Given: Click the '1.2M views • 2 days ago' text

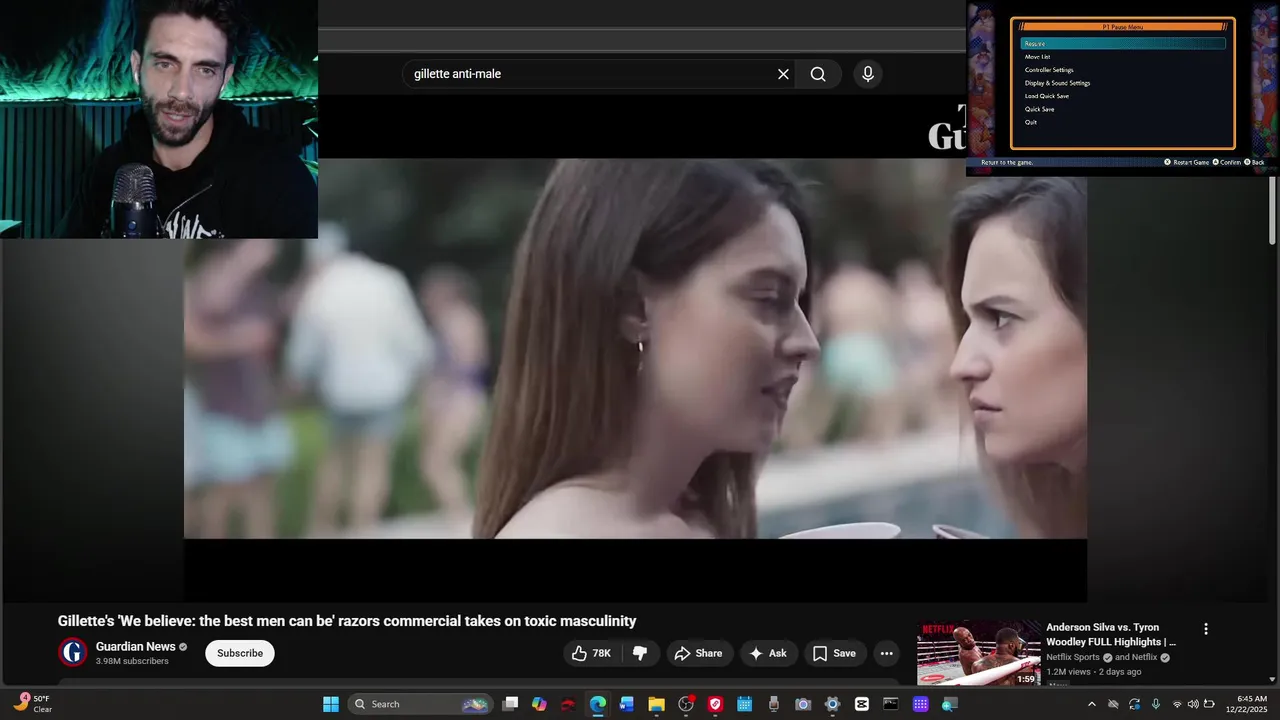Looking at the screenshot, I should tap(1094, 672).
